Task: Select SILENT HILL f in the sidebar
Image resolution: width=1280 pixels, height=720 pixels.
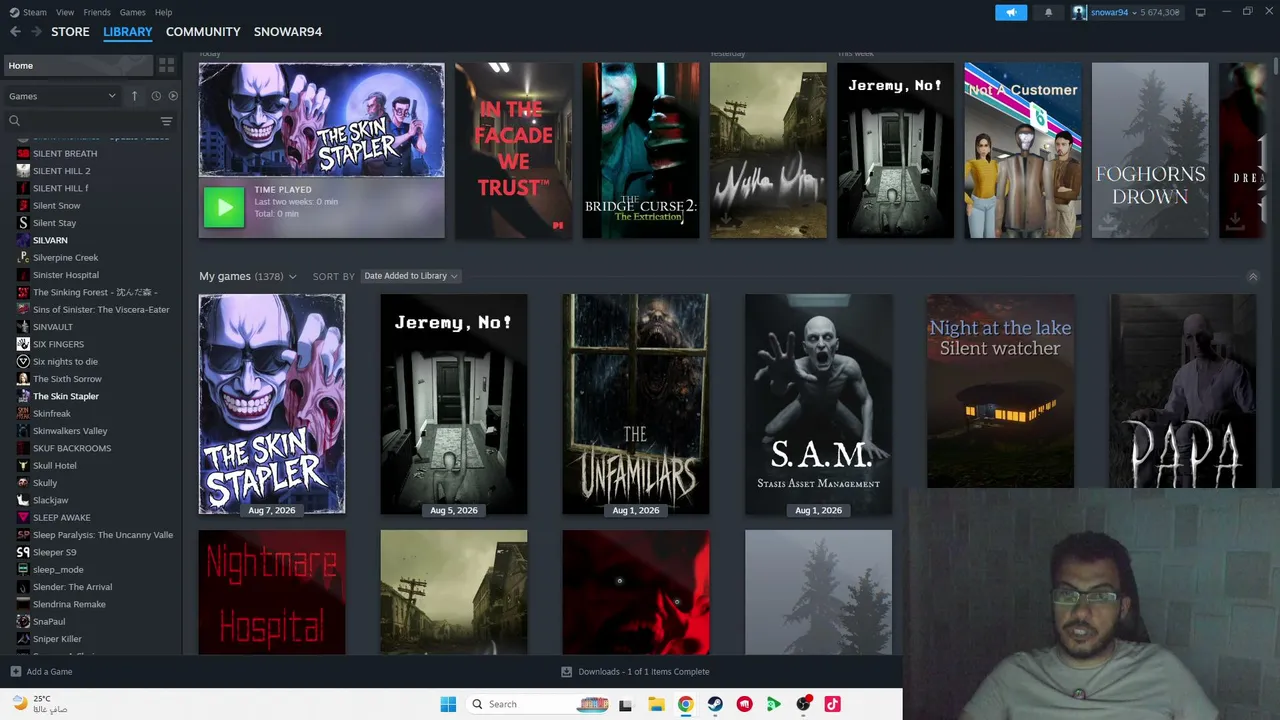Action: pyautogui.click(x=60, y=188)
